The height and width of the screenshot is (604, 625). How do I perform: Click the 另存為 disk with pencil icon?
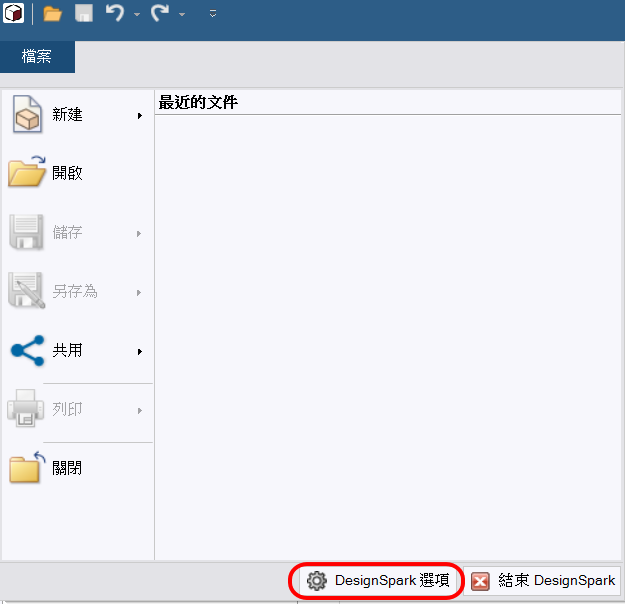coord(26,290)
